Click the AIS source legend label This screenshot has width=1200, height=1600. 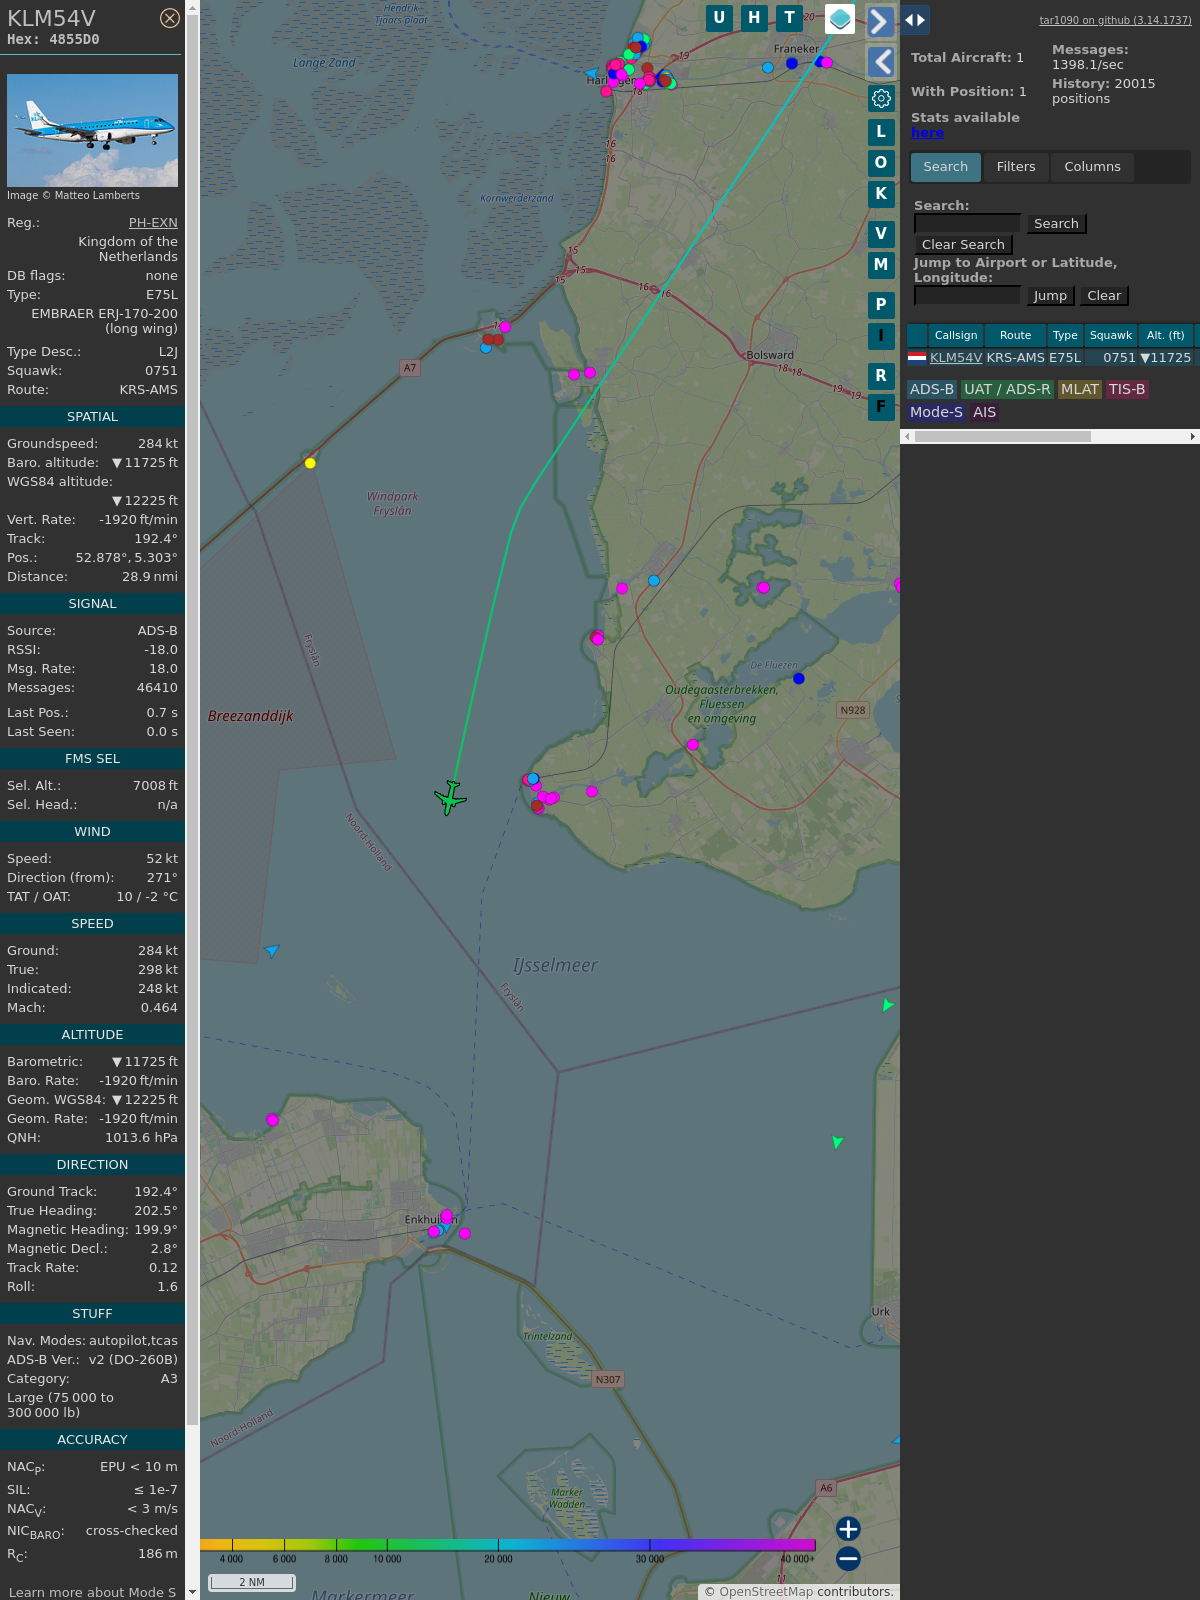click(x=985, y=413)
